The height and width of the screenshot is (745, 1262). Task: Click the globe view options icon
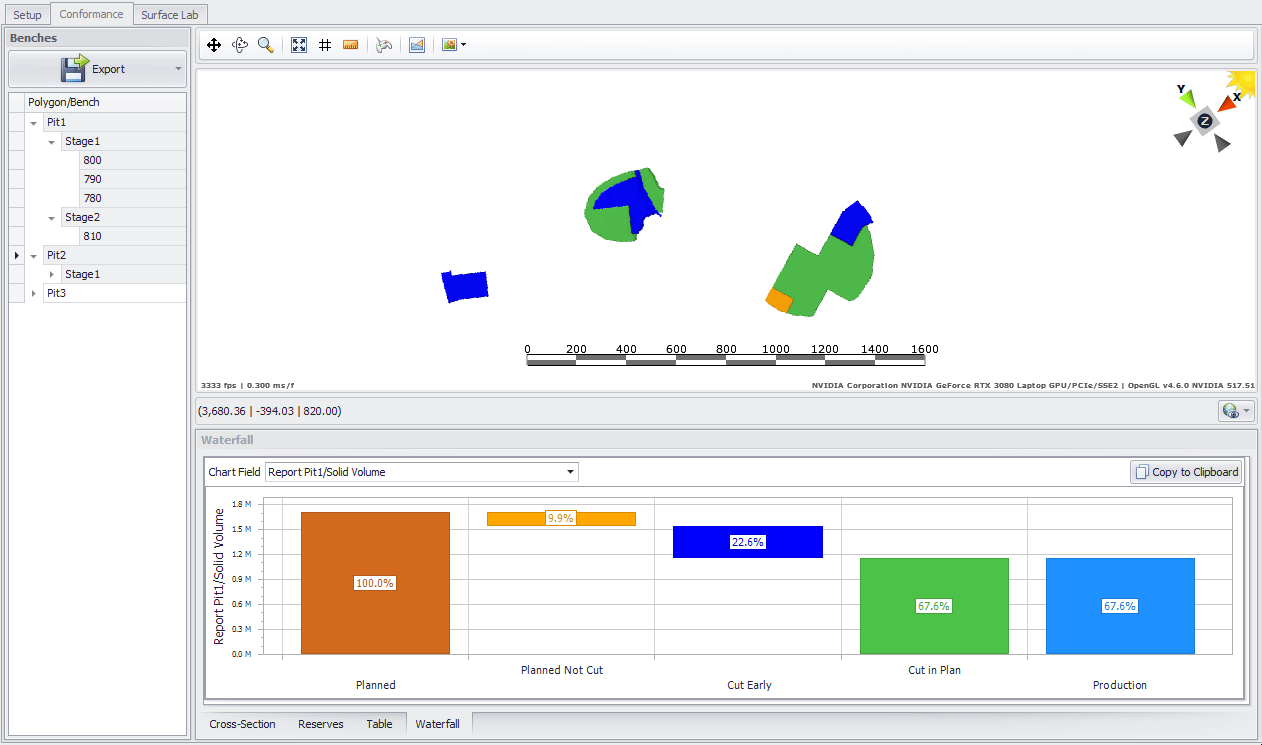tap(1230, 411)
